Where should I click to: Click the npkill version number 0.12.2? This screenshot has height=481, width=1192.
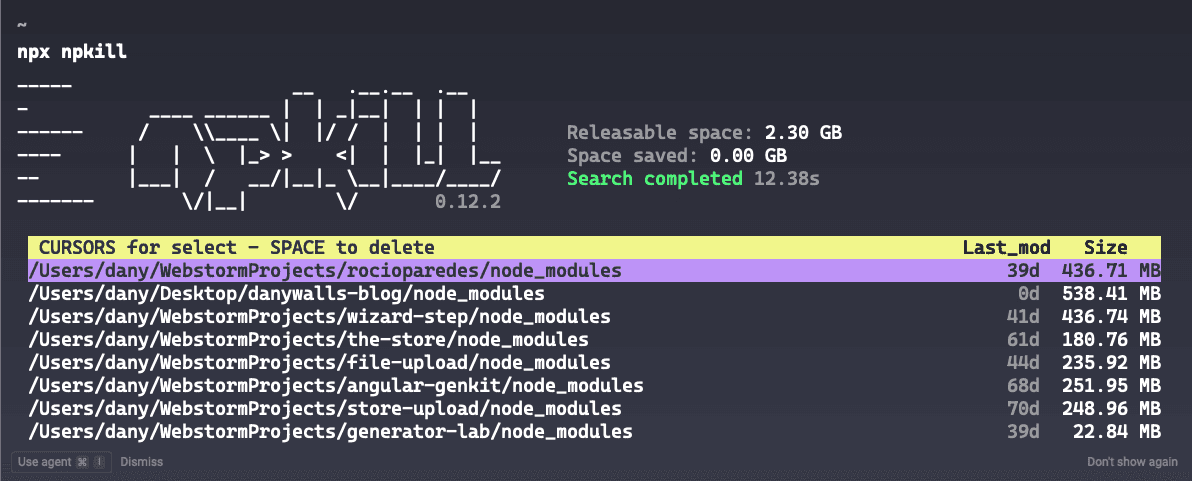468,201
